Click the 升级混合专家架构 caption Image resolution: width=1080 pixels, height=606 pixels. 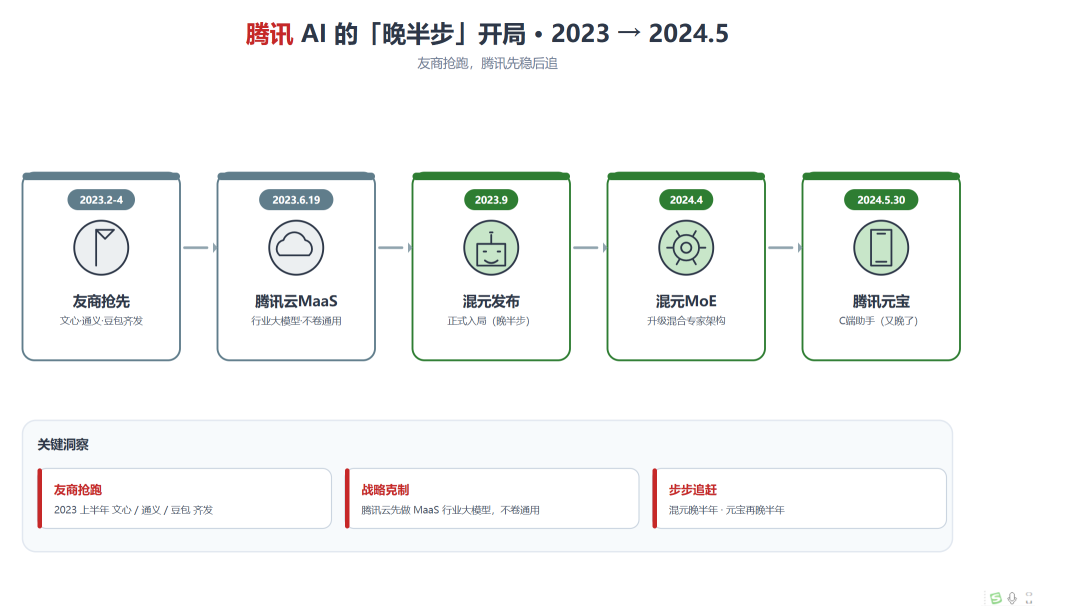coord(686,321)
